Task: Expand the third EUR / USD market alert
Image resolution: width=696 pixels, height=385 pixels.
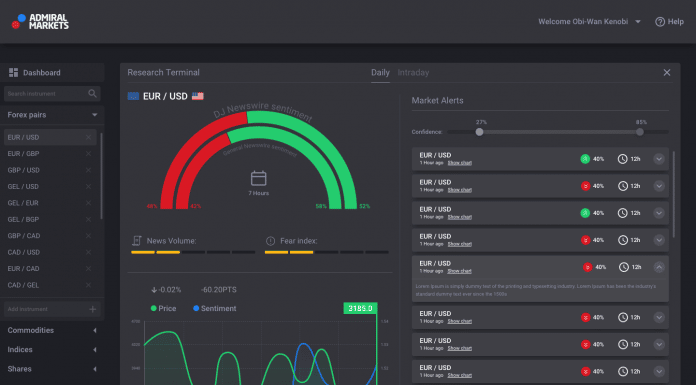Action: (x=659, y=213)
